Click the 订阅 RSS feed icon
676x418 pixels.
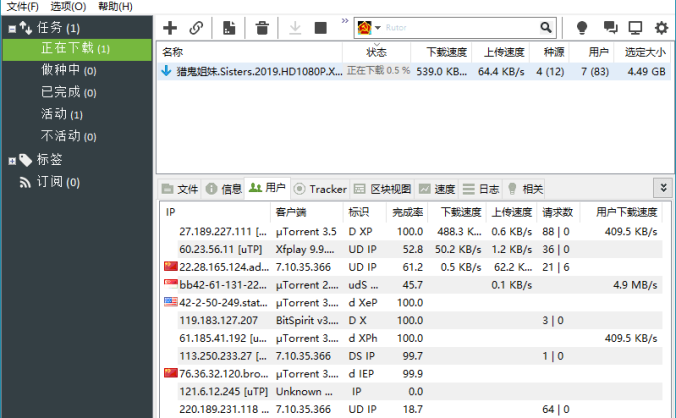coord(25,183)
